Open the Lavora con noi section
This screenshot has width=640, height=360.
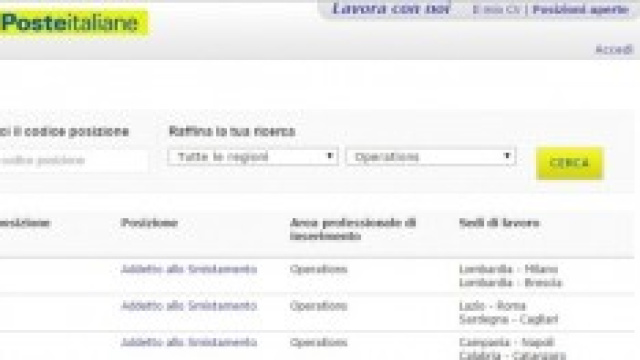coord(391,9)
